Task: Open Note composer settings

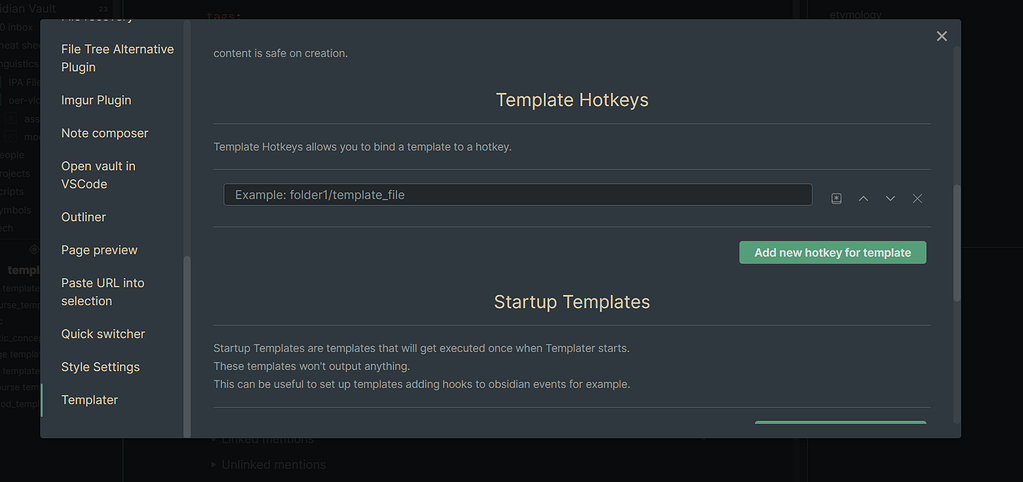Action: pyautogui.click(x=104, y=133)
